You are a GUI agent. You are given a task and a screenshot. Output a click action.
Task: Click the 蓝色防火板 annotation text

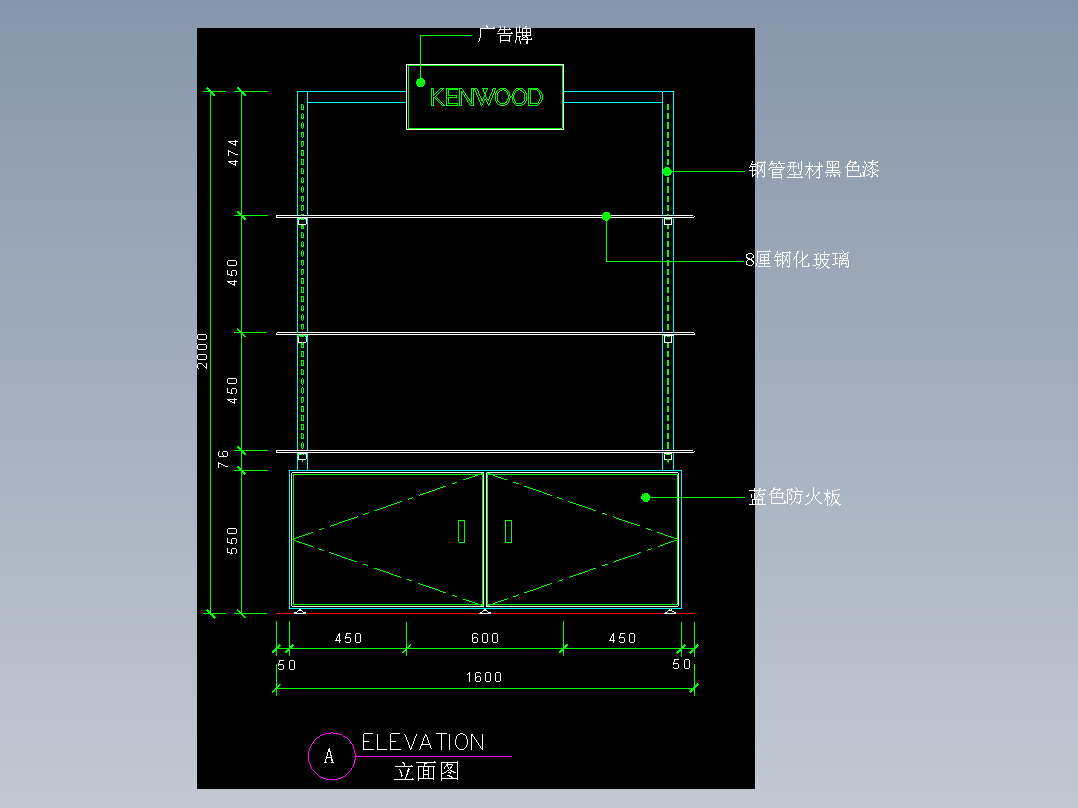click(795, 496)
